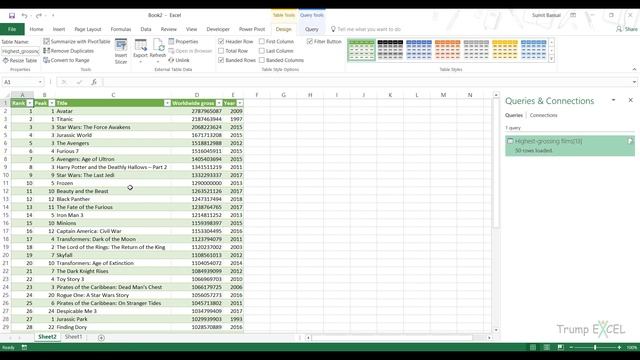Expand the Table Styles gallery
Screen dimensions: 640x360
[x=551, y=60]
